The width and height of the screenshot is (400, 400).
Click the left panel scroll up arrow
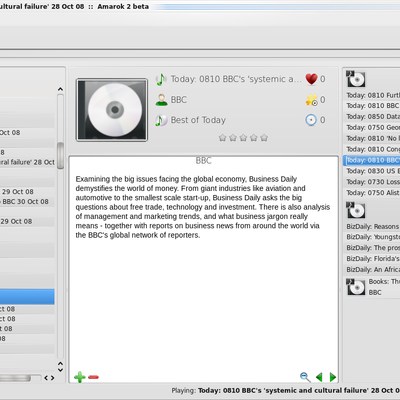pyautogui.click(x=60, y=89)
